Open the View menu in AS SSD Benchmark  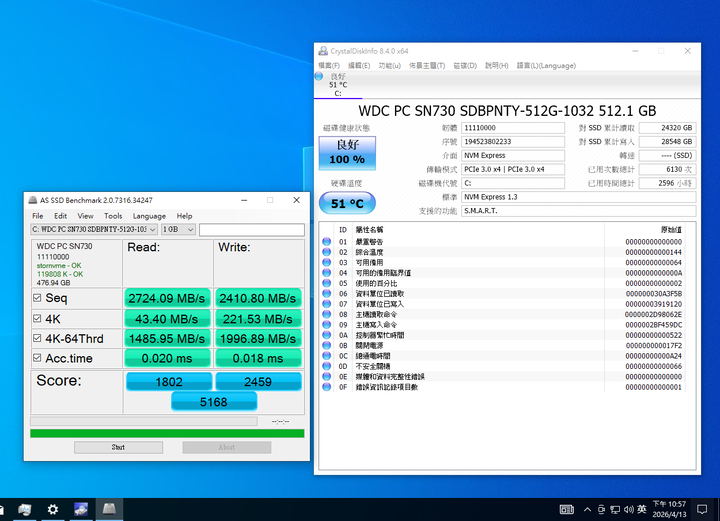coord(85,216)
